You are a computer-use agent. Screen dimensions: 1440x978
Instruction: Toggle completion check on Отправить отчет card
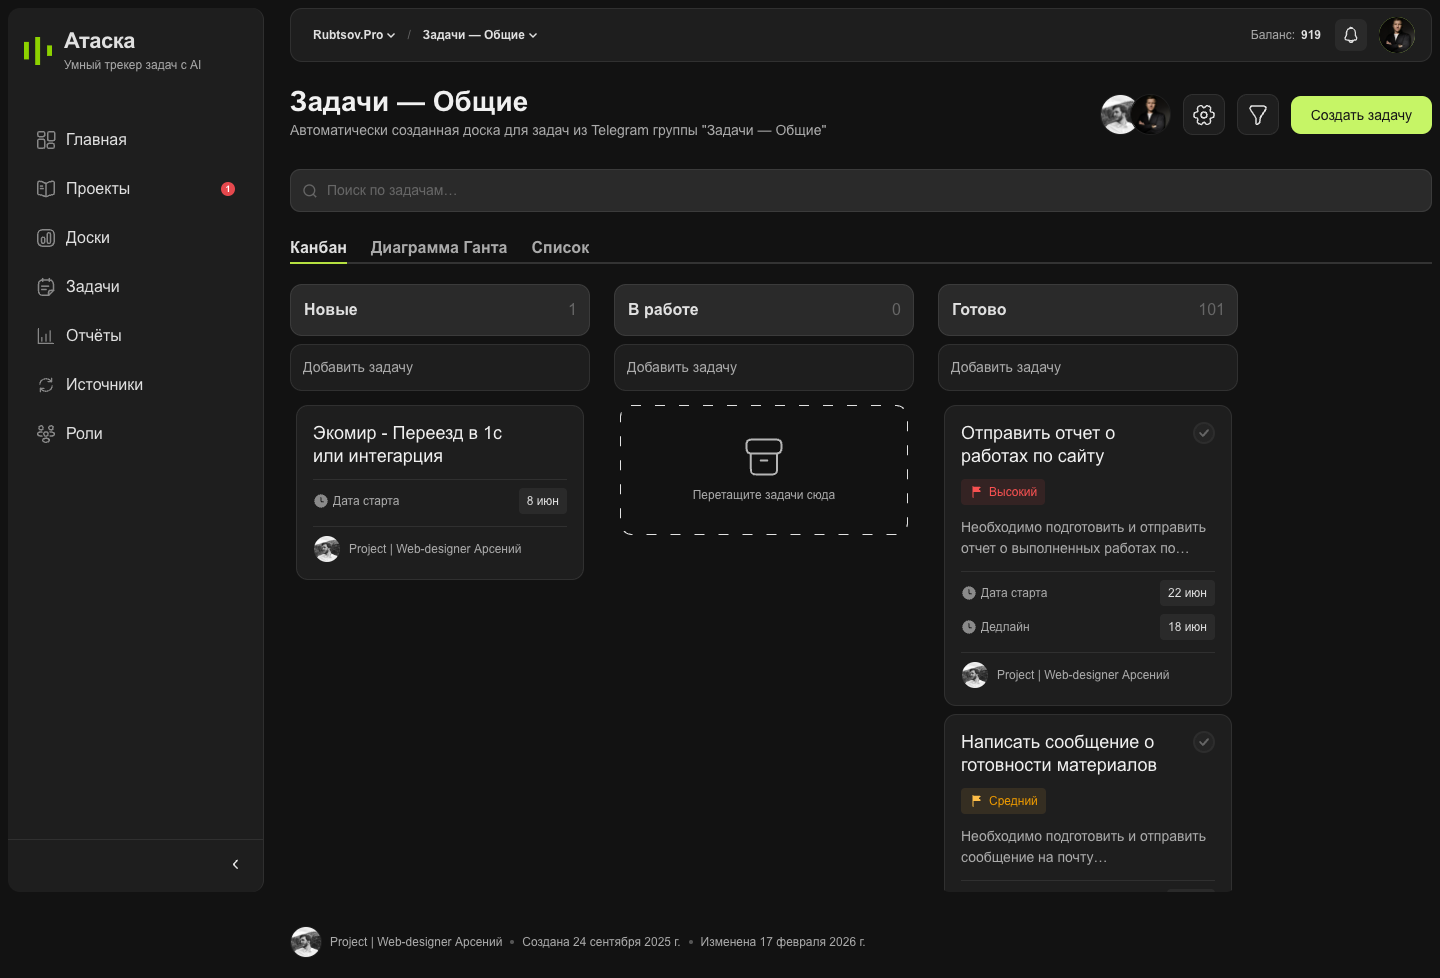click(1204, 433)
